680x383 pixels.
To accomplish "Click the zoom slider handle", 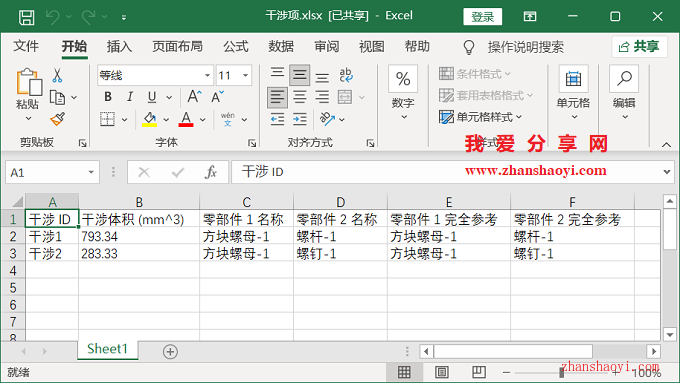I will click(562, 373).
